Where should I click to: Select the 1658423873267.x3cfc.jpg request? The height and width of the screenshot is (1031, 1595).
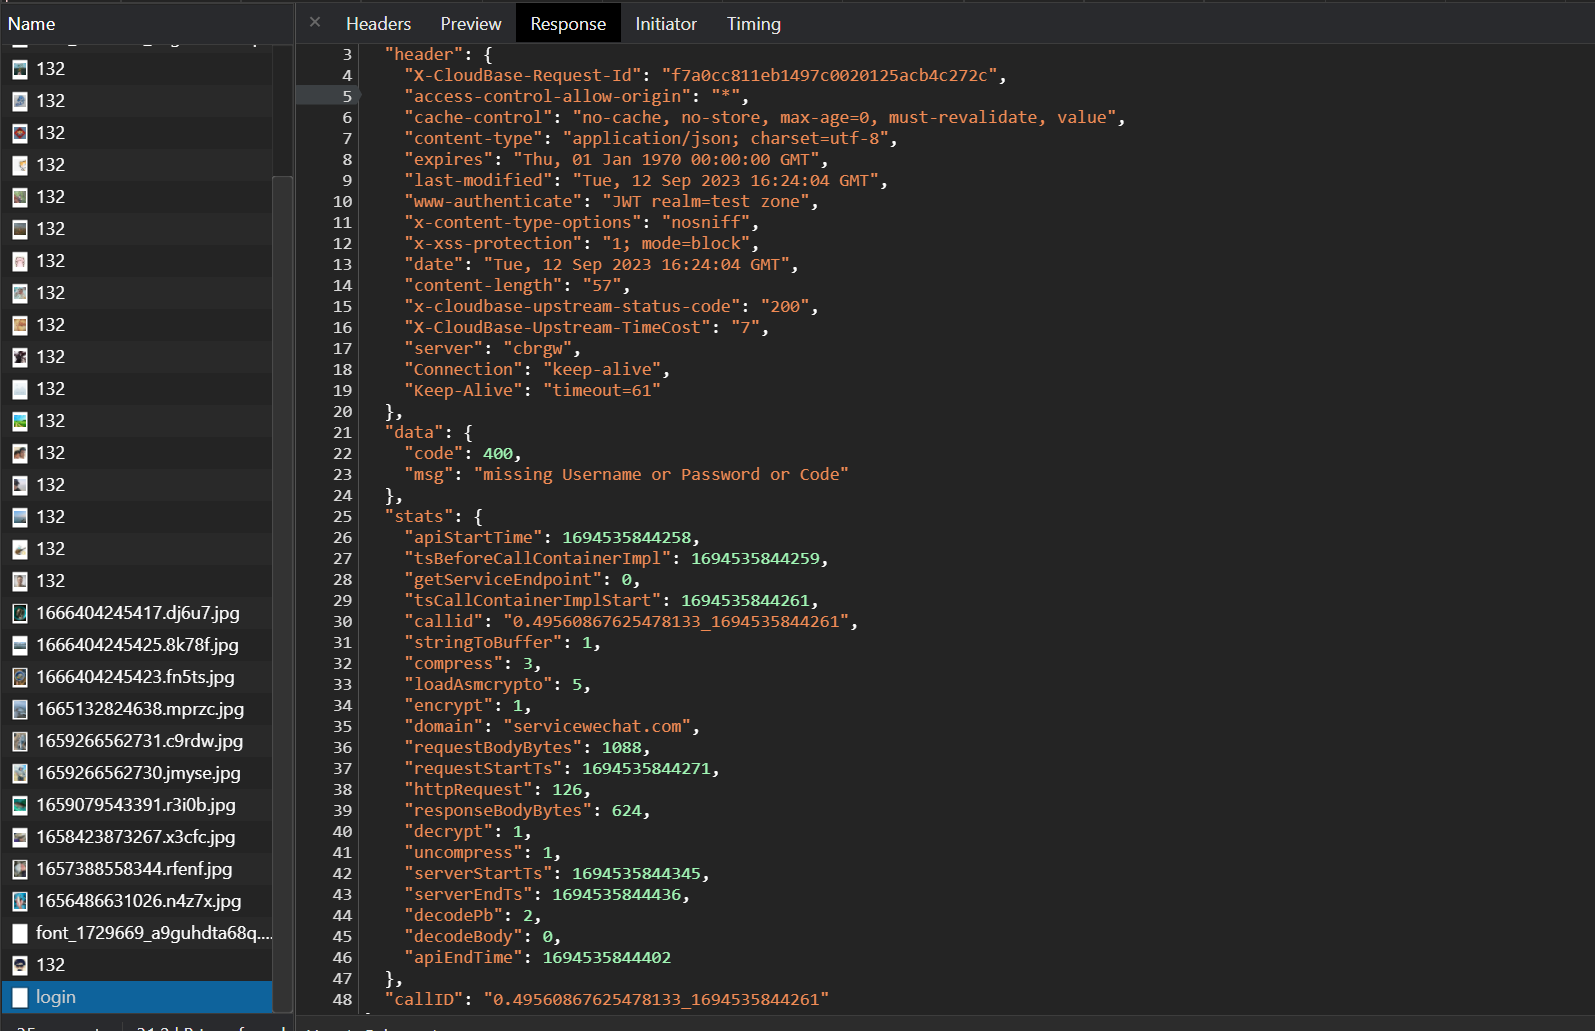pos(137,837)
